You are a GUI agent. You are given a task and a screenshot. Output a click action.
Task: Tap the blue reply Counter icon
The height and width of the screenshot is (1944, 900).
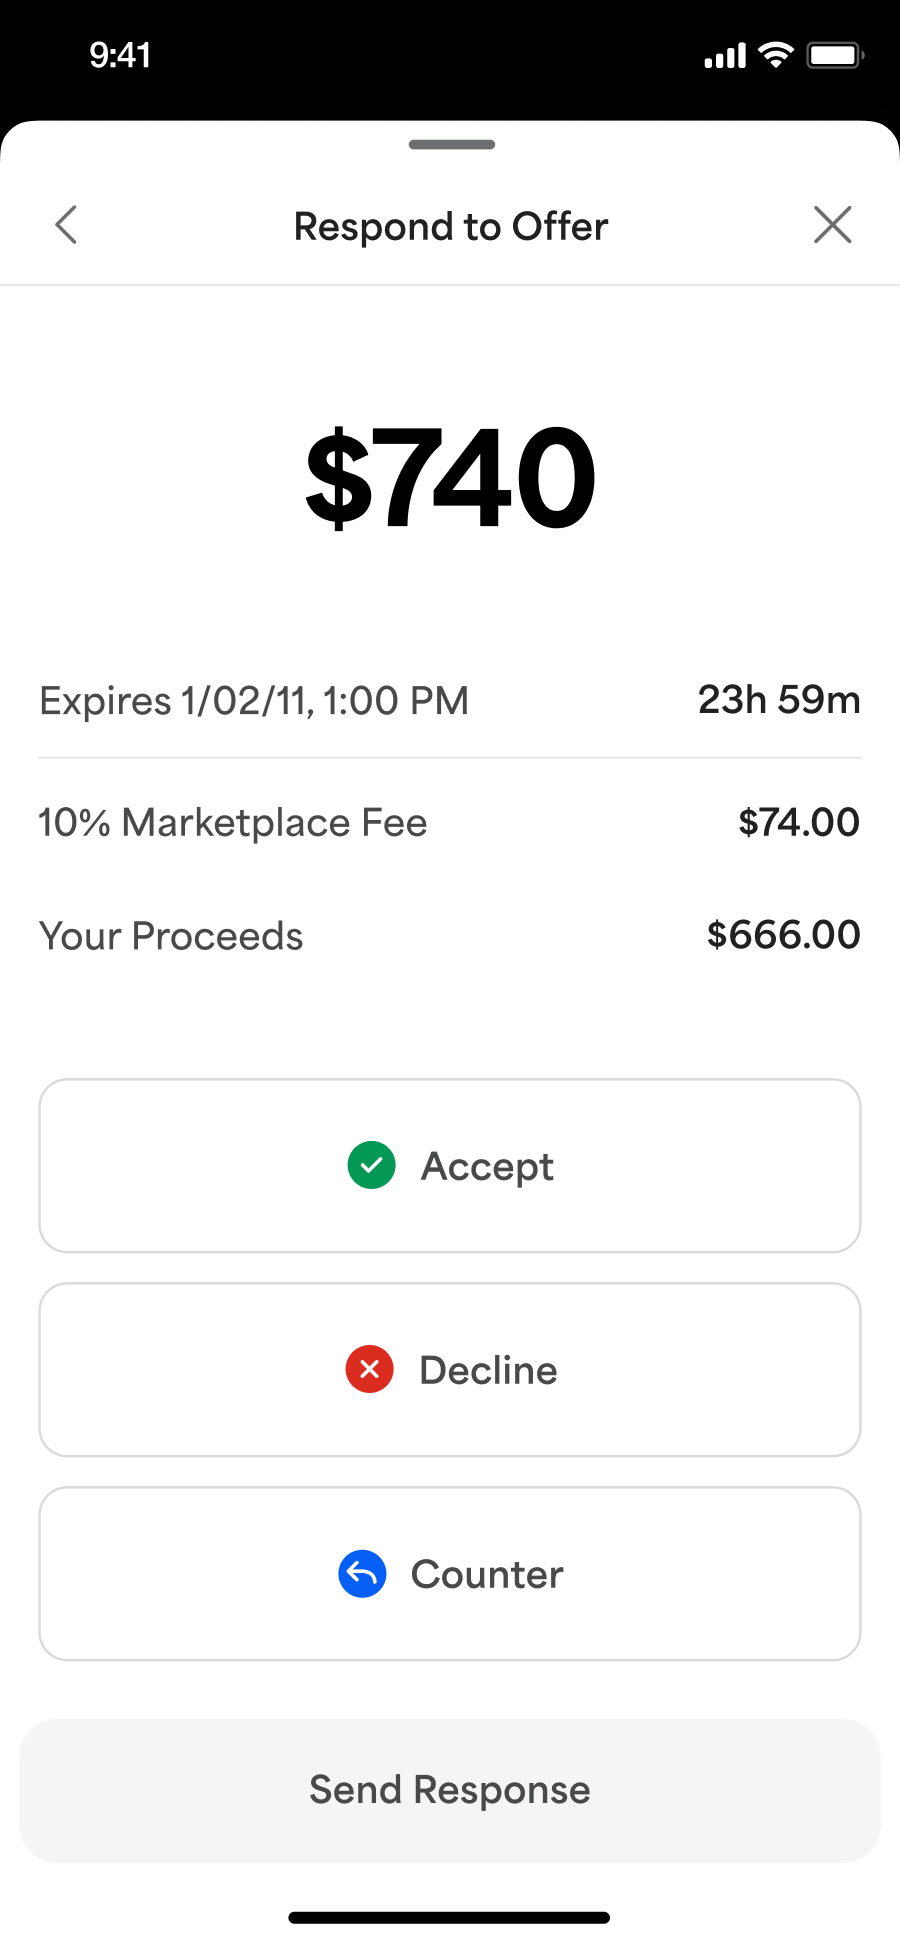tap(362, 1573)
